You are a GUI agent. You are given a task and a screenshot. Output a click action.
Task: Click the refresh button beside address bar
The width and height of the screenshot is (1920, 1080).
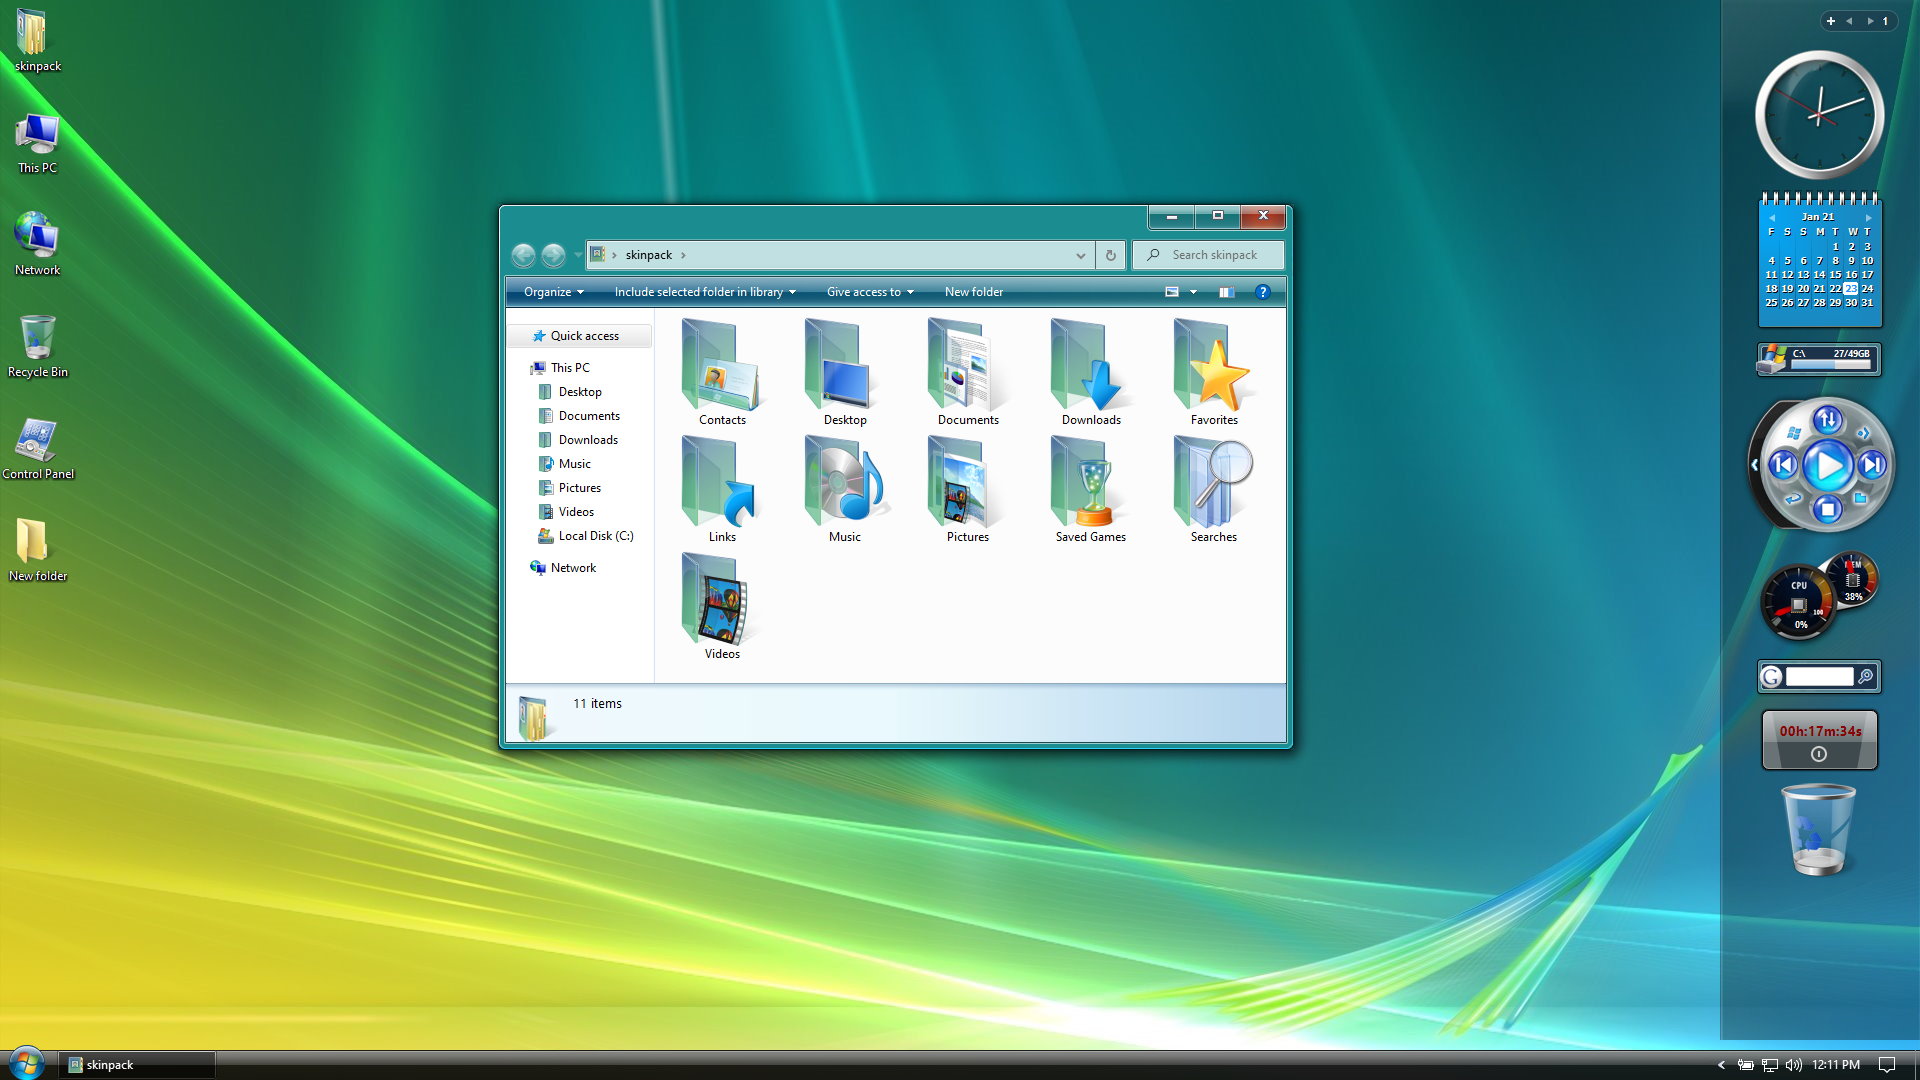(x=1110, y=255)
